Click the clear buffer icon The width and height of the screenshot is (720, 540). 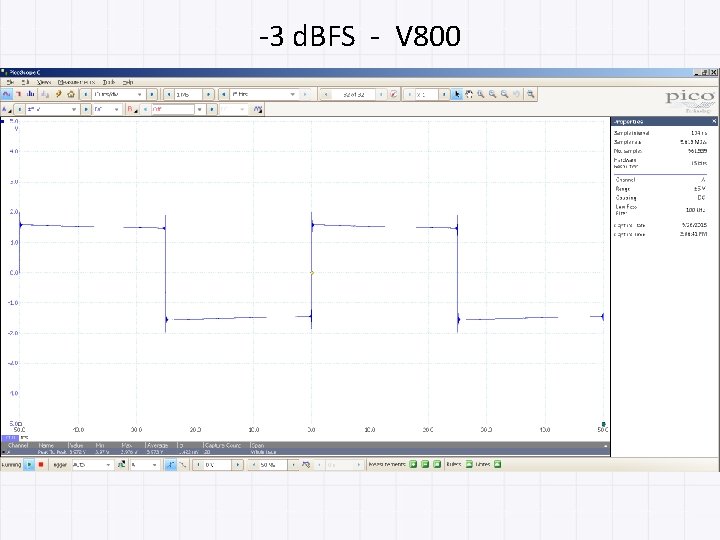coord(394,94)
